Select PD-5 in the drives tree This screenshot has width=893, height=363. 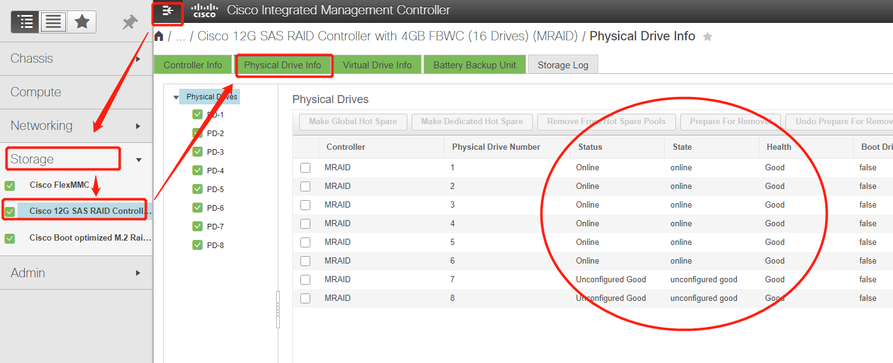(215, 189)
